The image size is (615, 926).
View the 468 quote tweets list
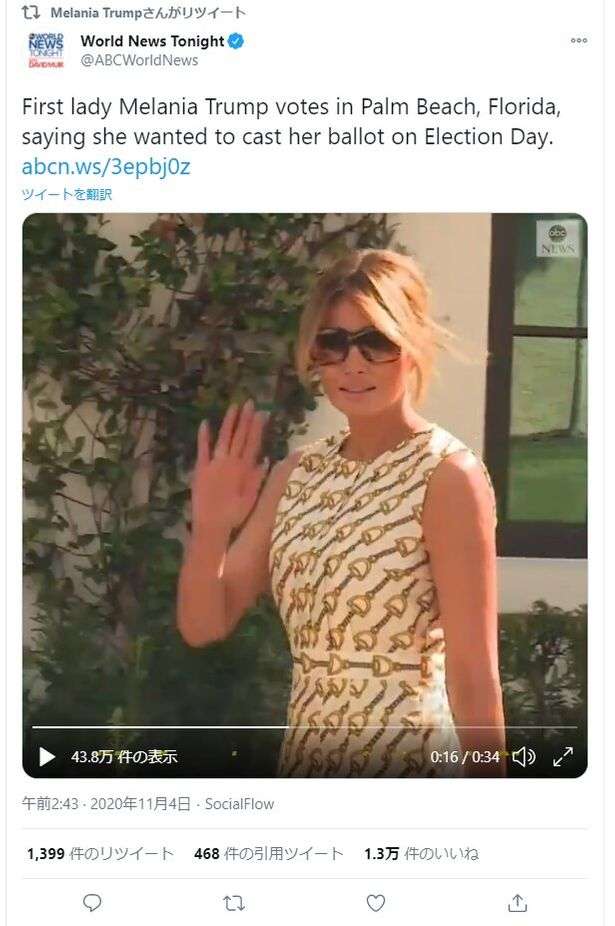(x=268, y=853)
